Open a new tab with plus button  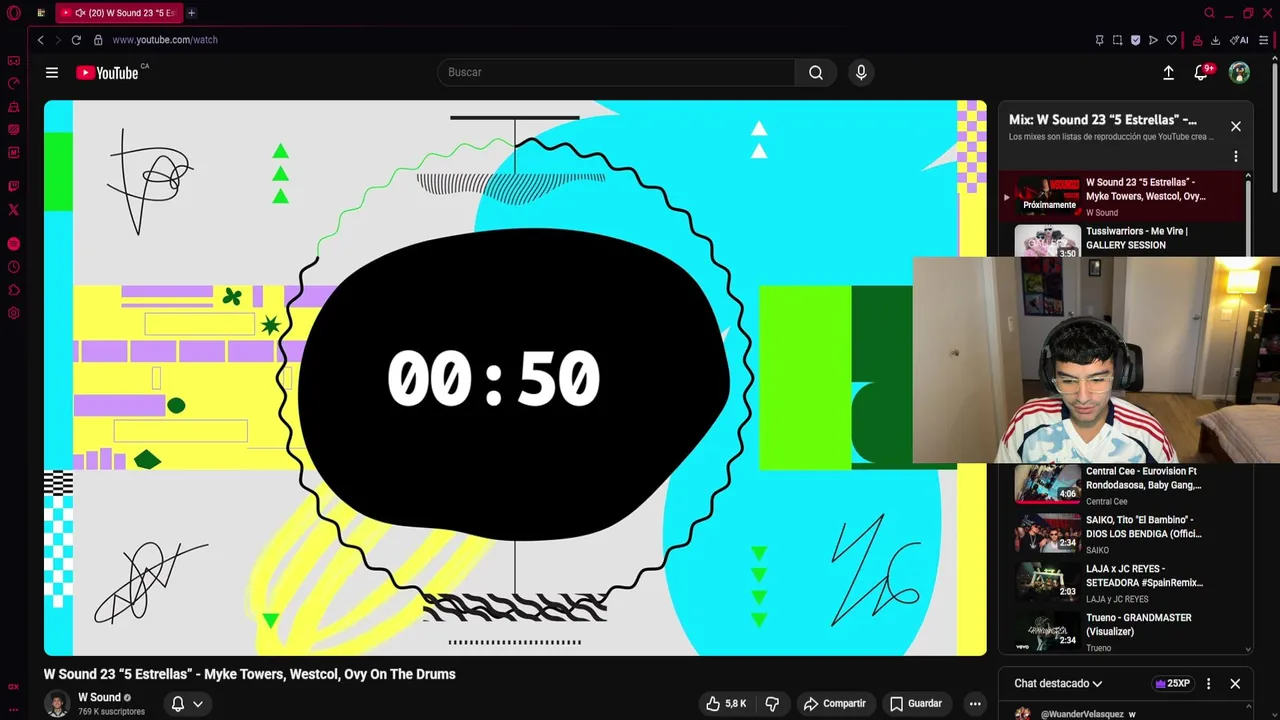tap(191, 13)
